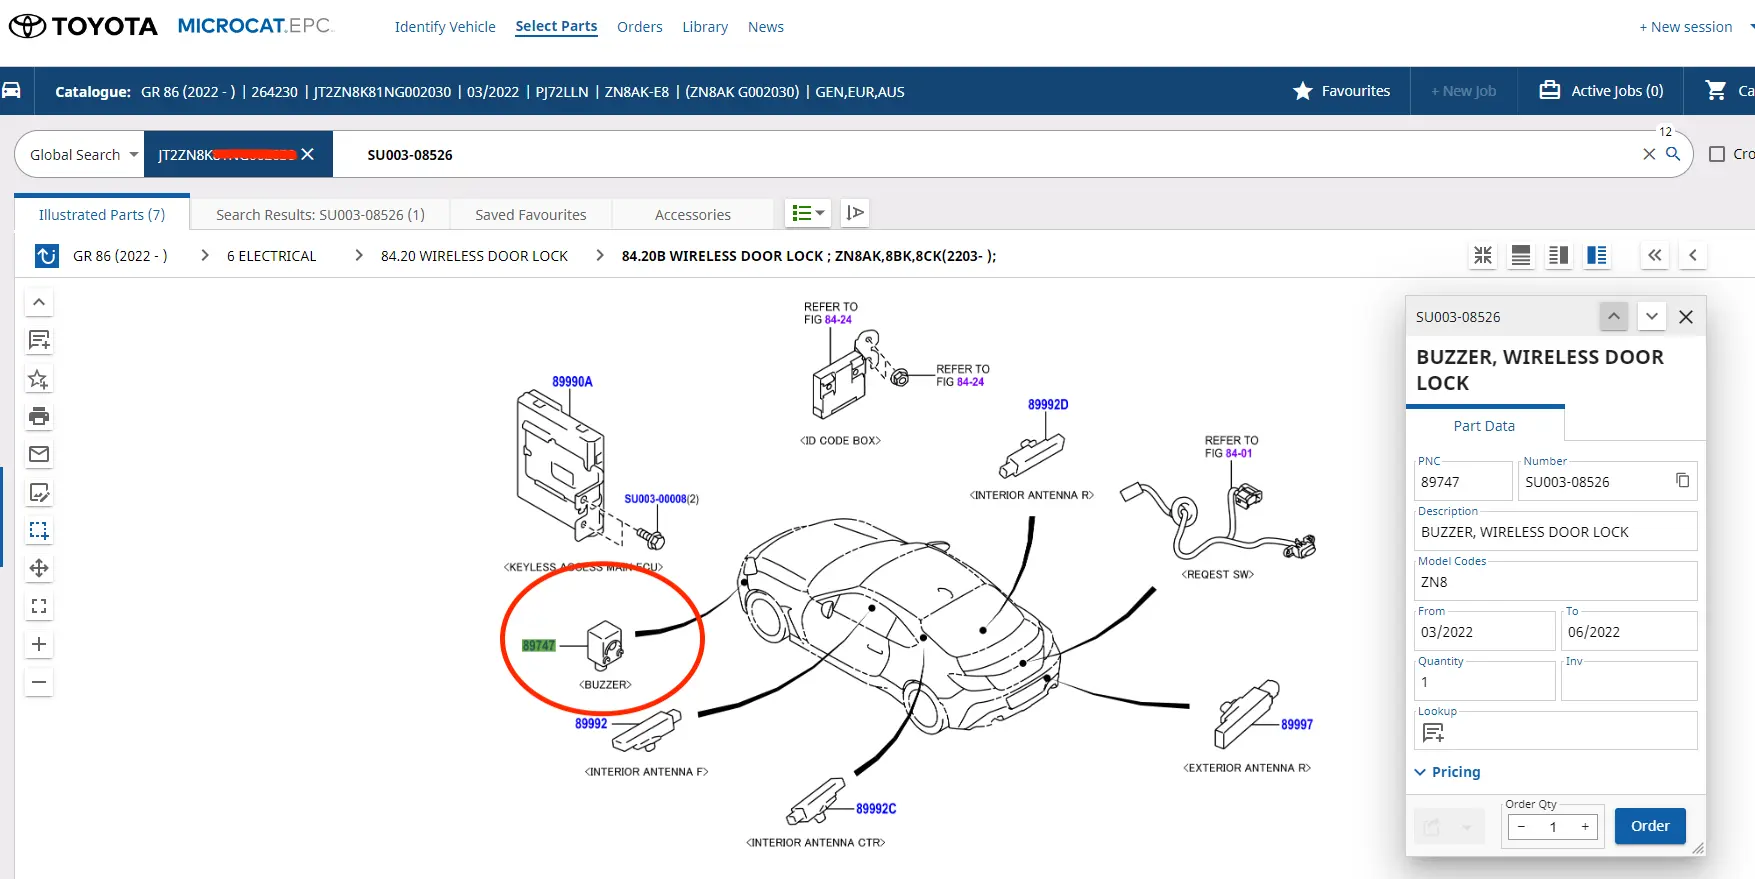Switch to the full-width list layout
This screenshot has width=1755, height=879.
1521,255
